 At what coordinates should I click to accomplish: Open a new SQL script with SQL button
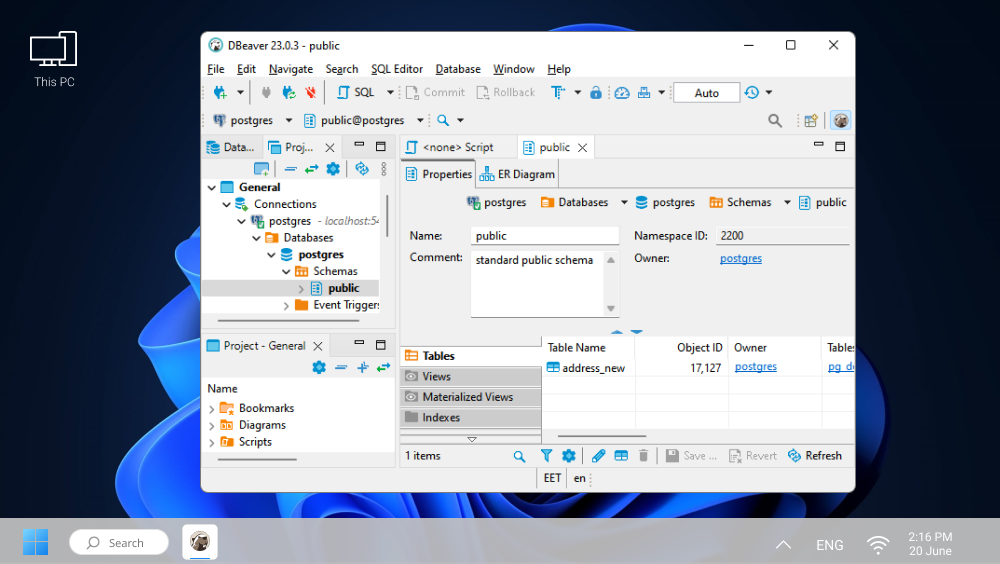click(356, 93)
